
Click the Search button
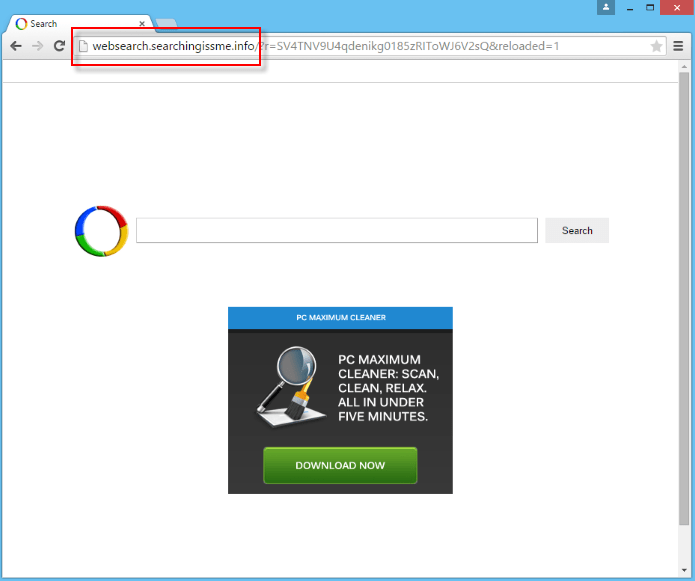[577, 230]
